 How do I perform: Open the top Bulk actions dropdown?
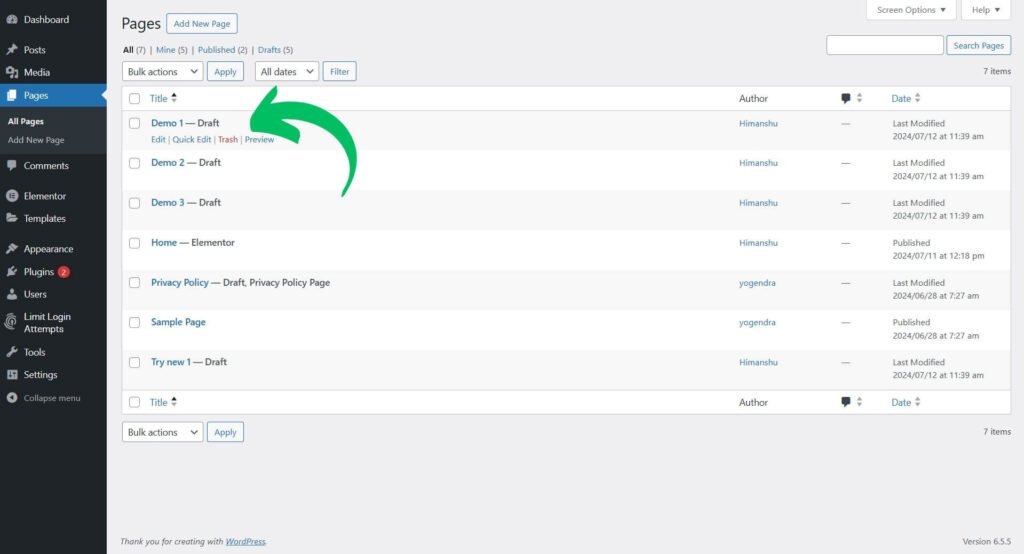163,71
